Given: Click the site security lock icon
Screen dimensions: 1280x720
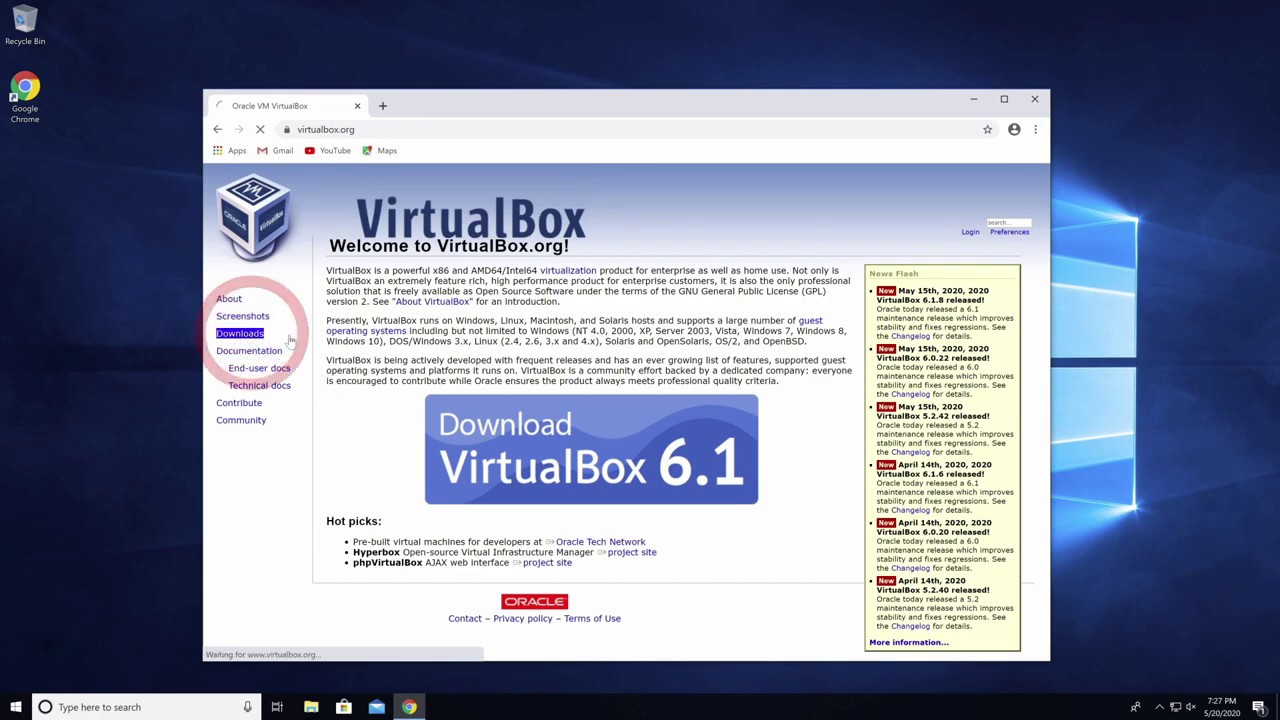Looking at the screenshot, I should tap(286, 129).
